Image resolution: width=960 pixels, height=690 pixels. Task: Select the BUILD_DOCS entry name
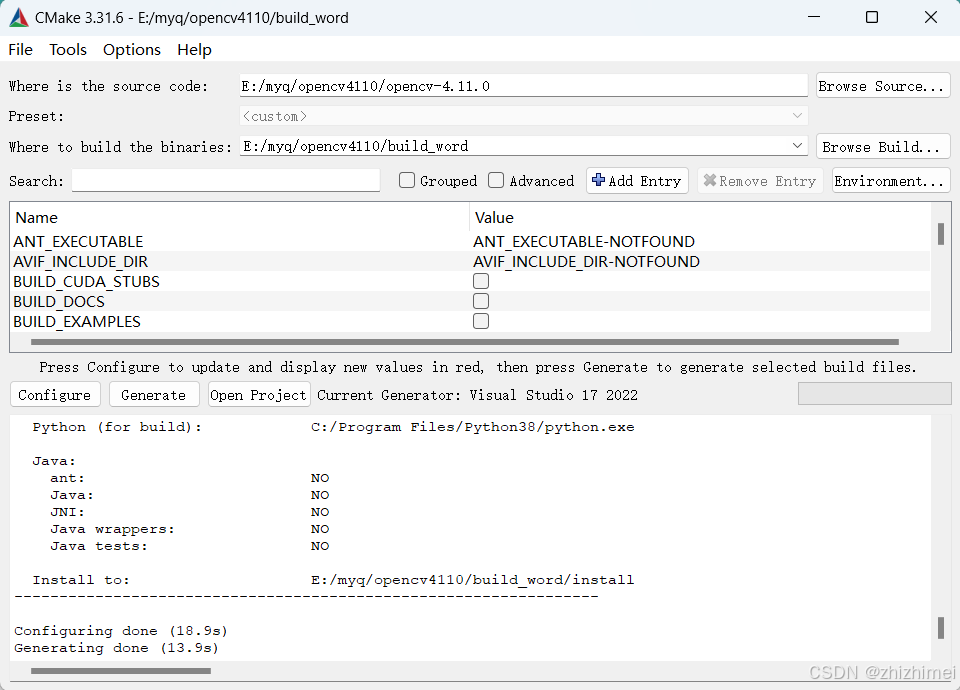tap(59, 302)
